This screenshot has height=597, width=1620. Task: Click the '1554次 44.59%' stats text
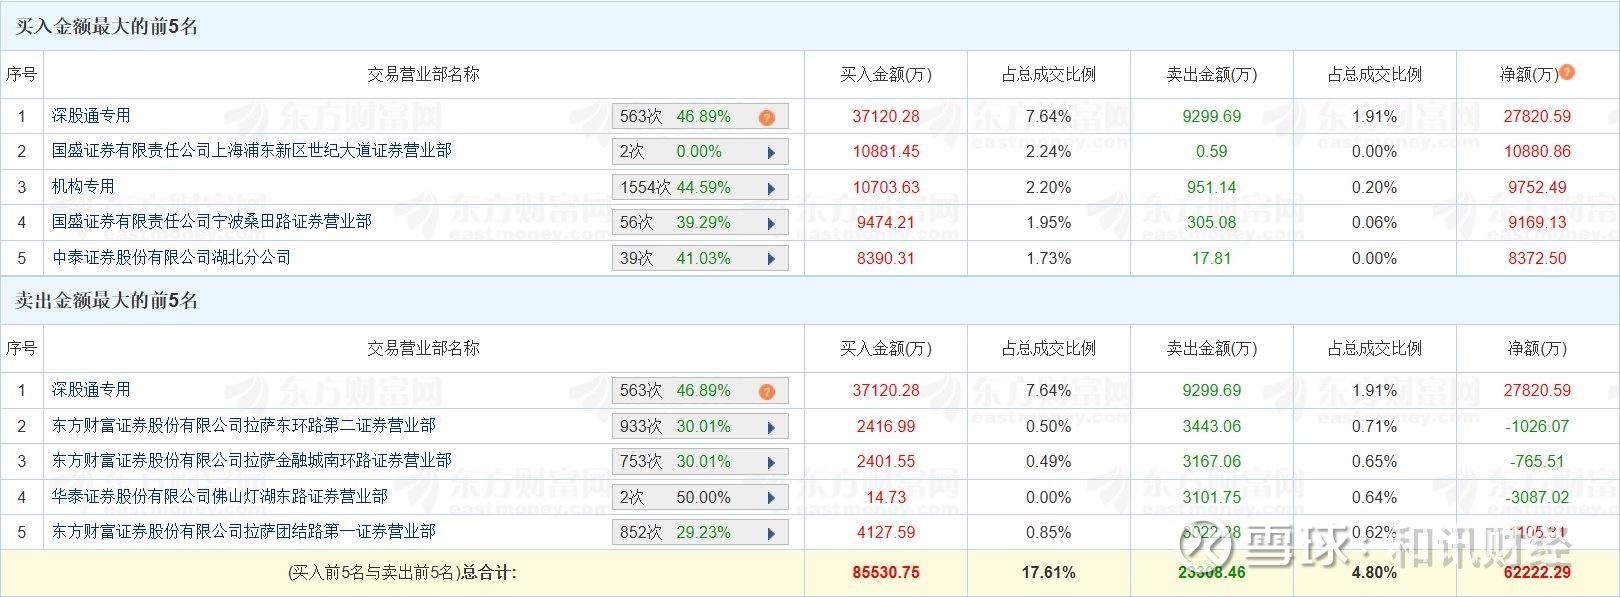(675, 188)
